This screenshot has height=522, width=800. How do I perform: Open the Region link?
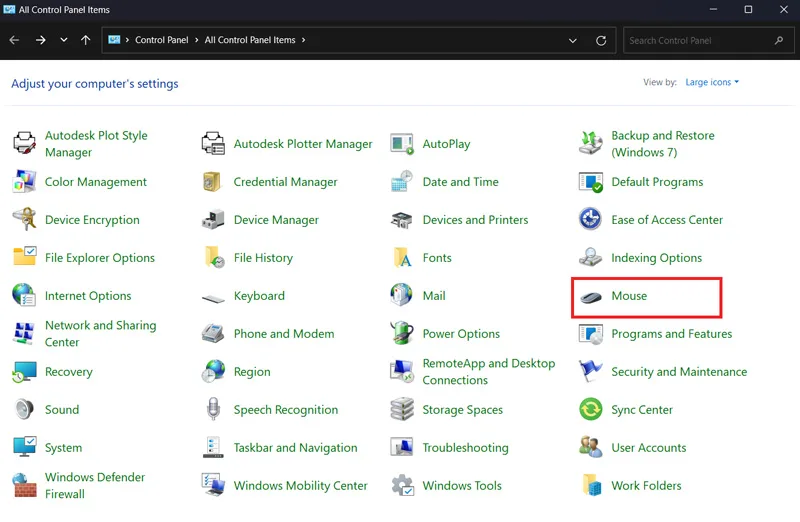252,372
